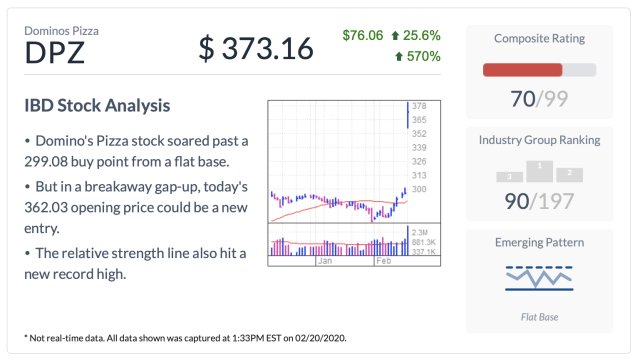Click the Flat Base pattern icon
Screen dimensions: 640x363
pos(539,278)
